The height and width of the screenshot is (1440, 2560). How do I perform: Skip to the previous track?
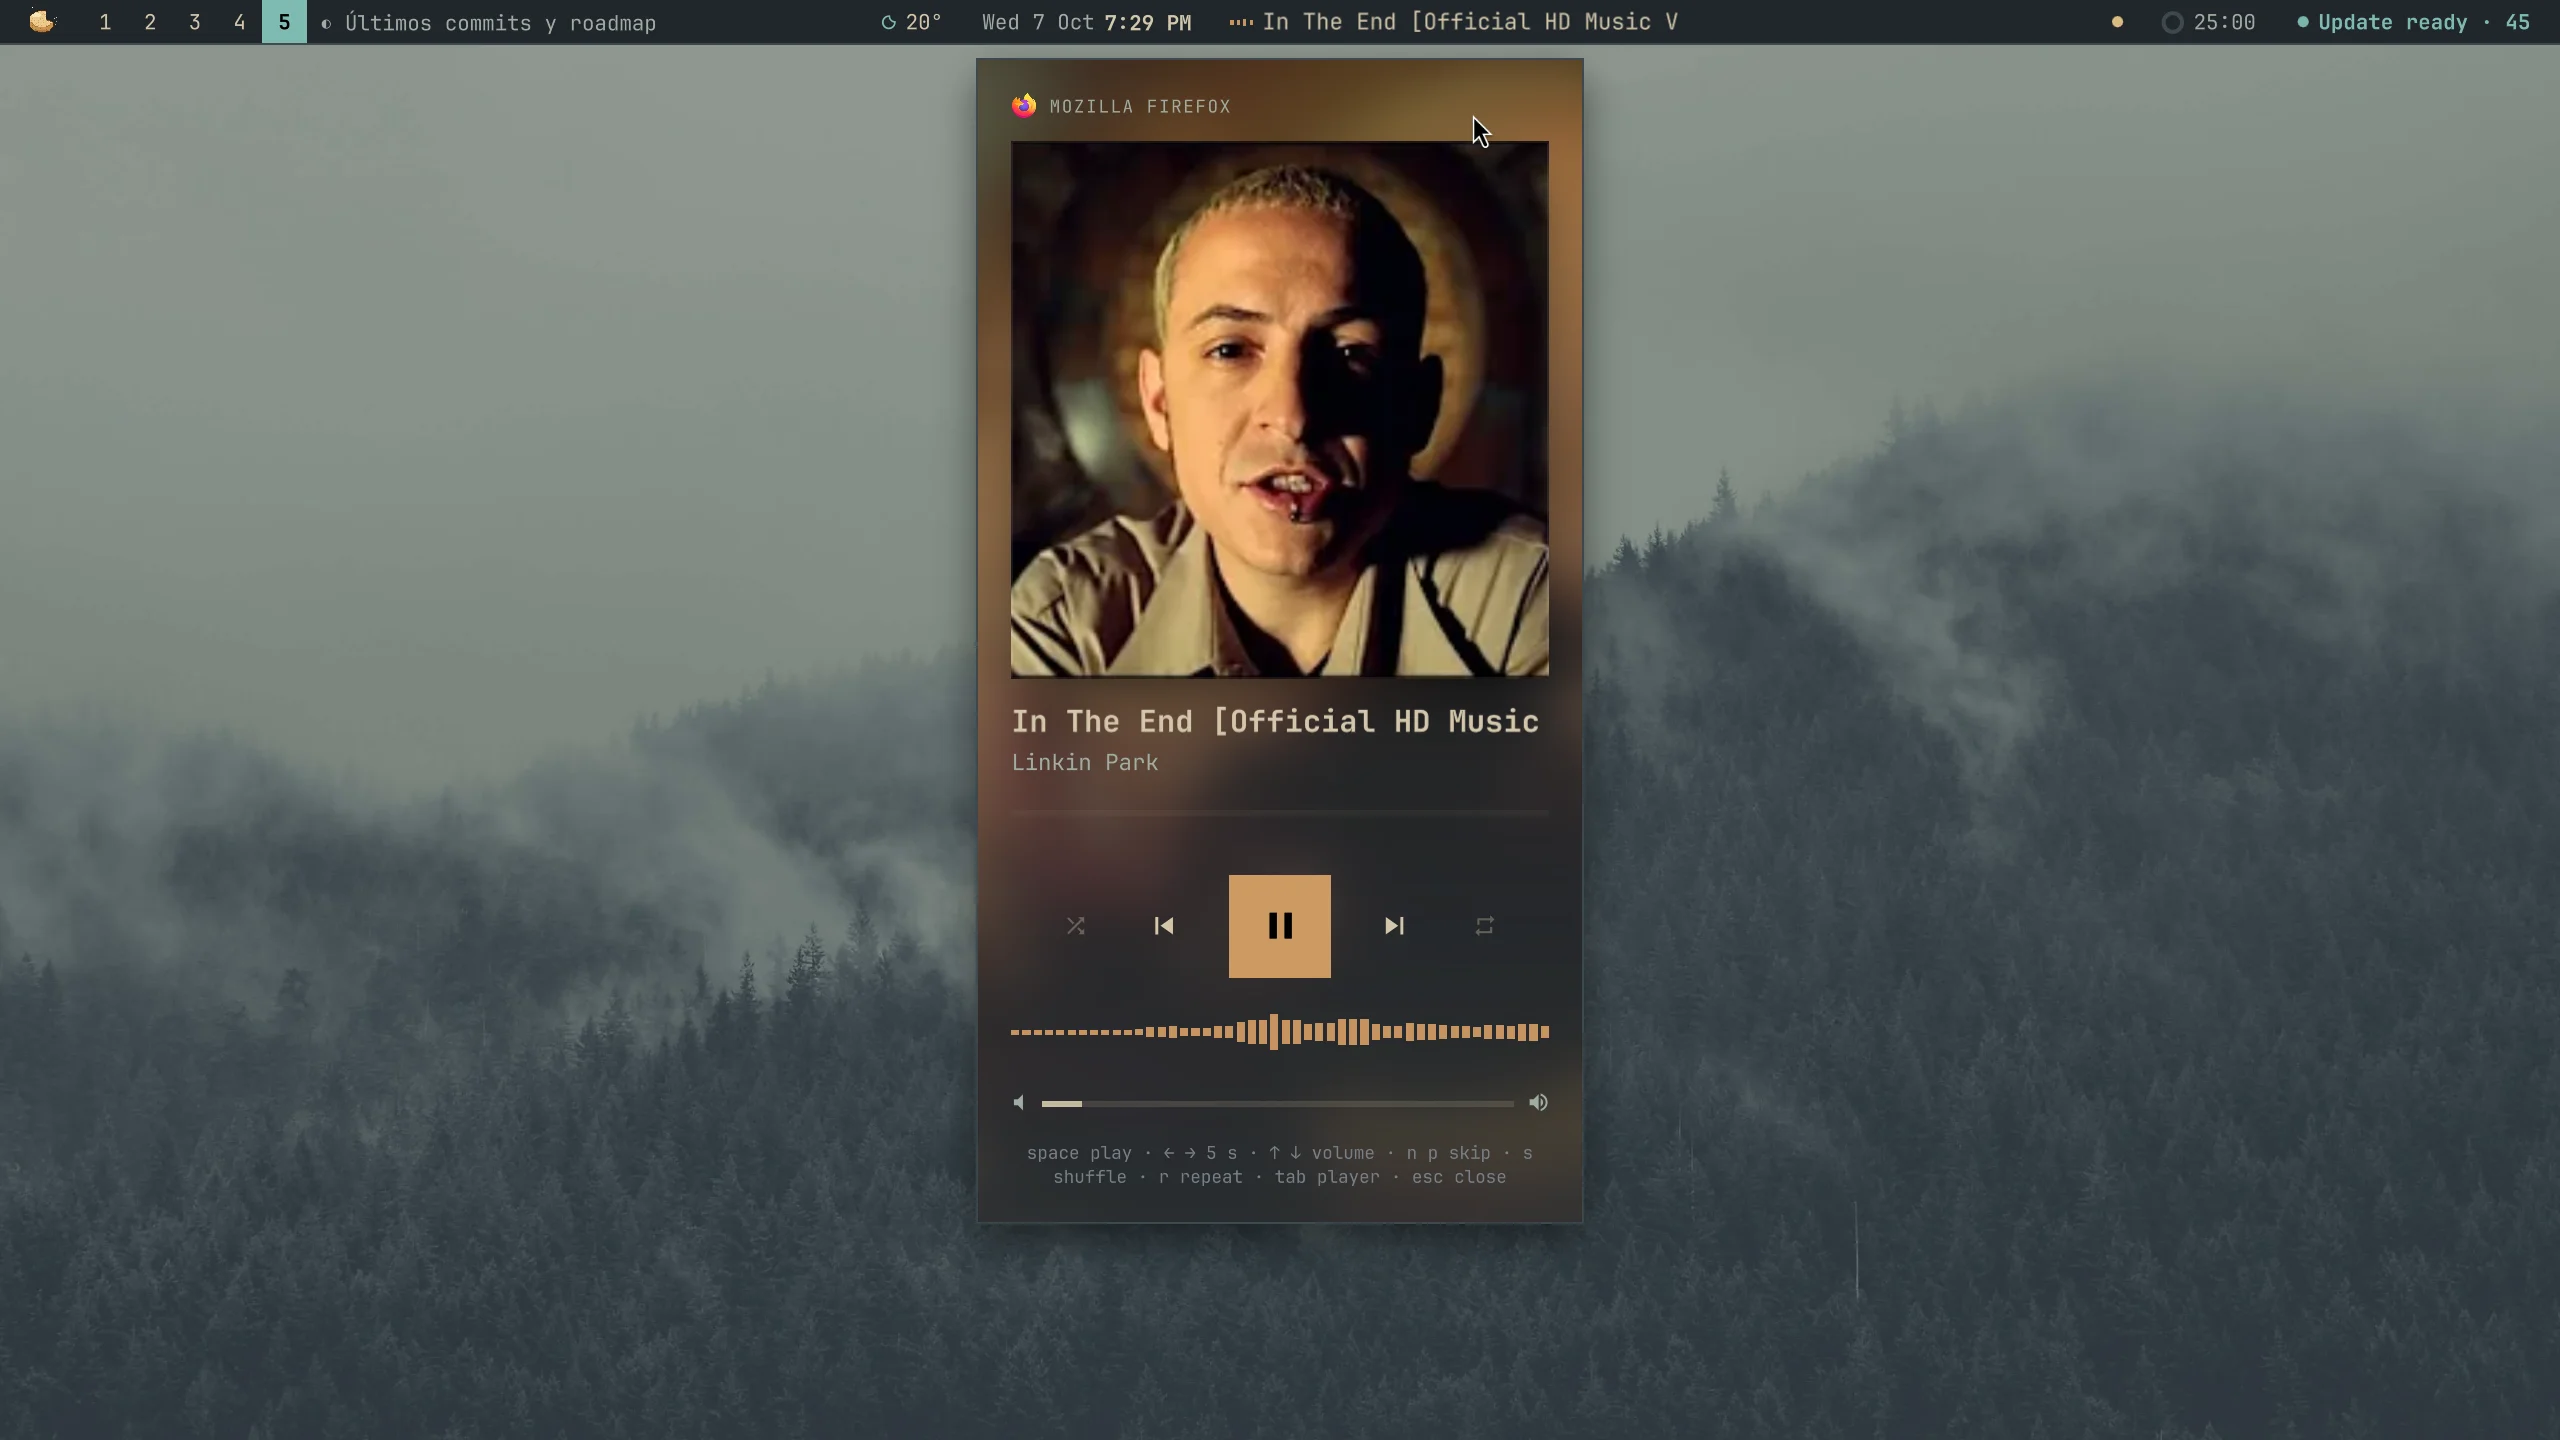pyautogui.click(x=1164, y=926)
